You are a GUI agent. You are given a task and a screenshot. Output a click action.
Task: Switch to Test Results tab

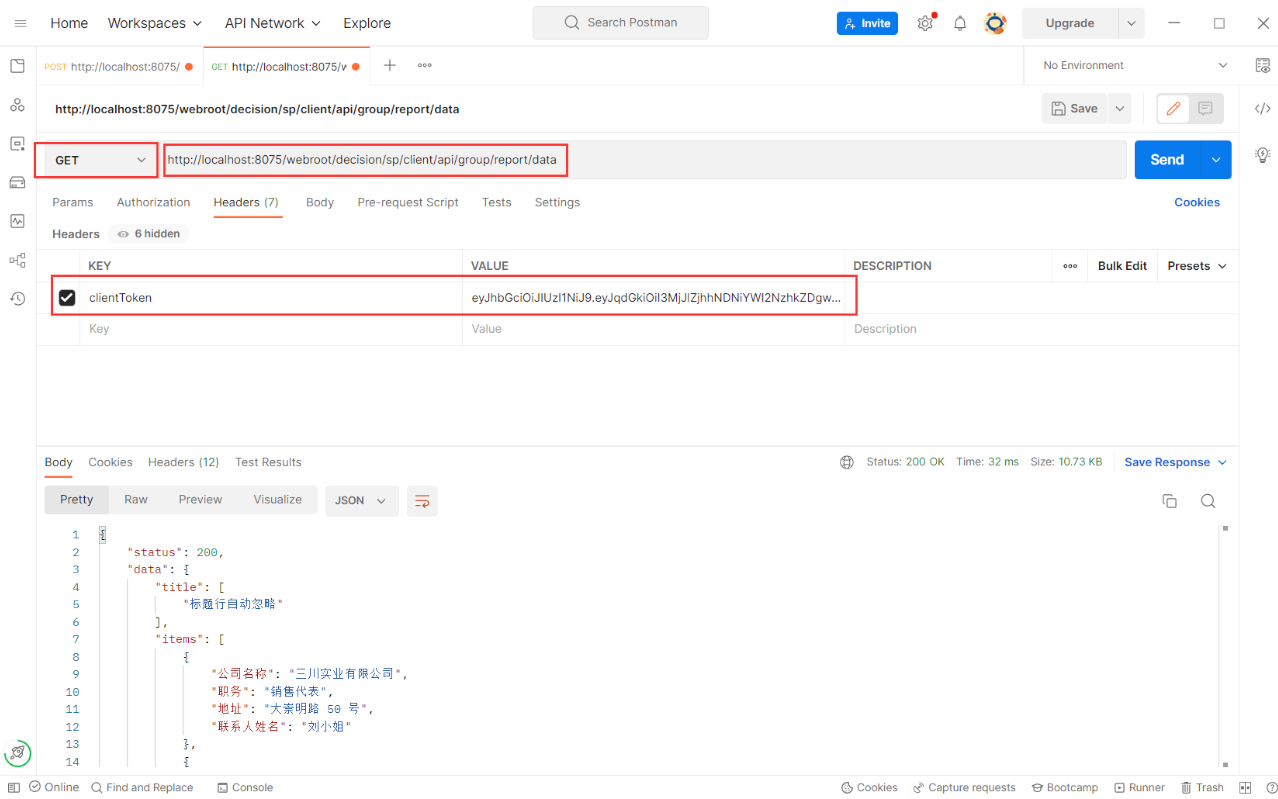click(268, 462)
